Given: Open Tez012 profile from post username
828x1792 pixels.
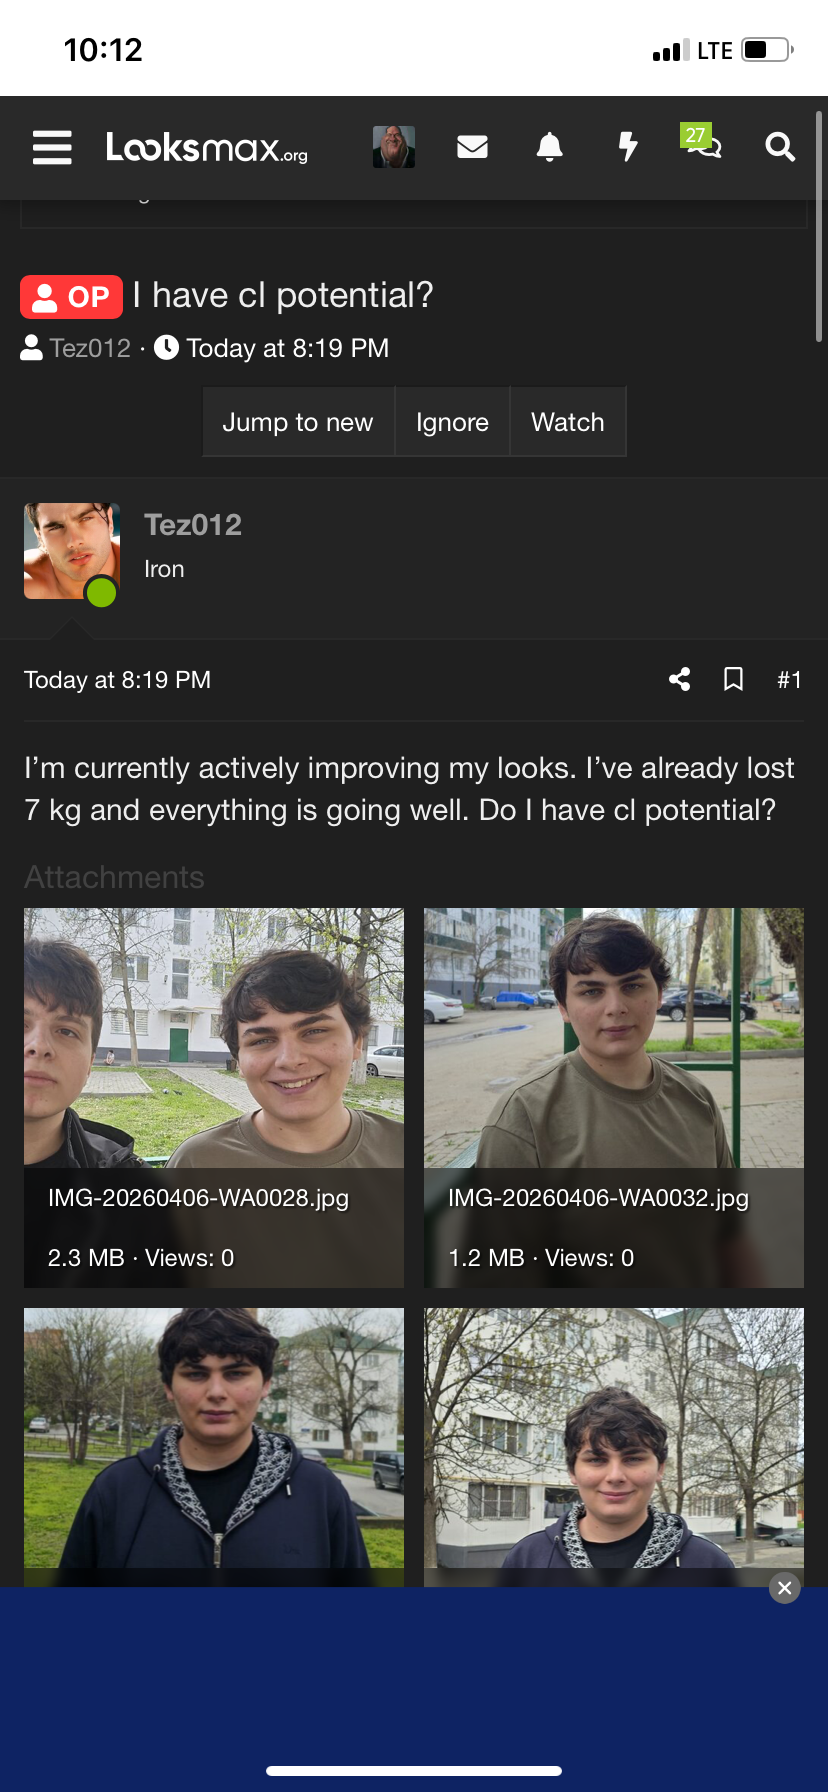Looking at the screenshot, I should pyautogui.click(x=193, y=525).
